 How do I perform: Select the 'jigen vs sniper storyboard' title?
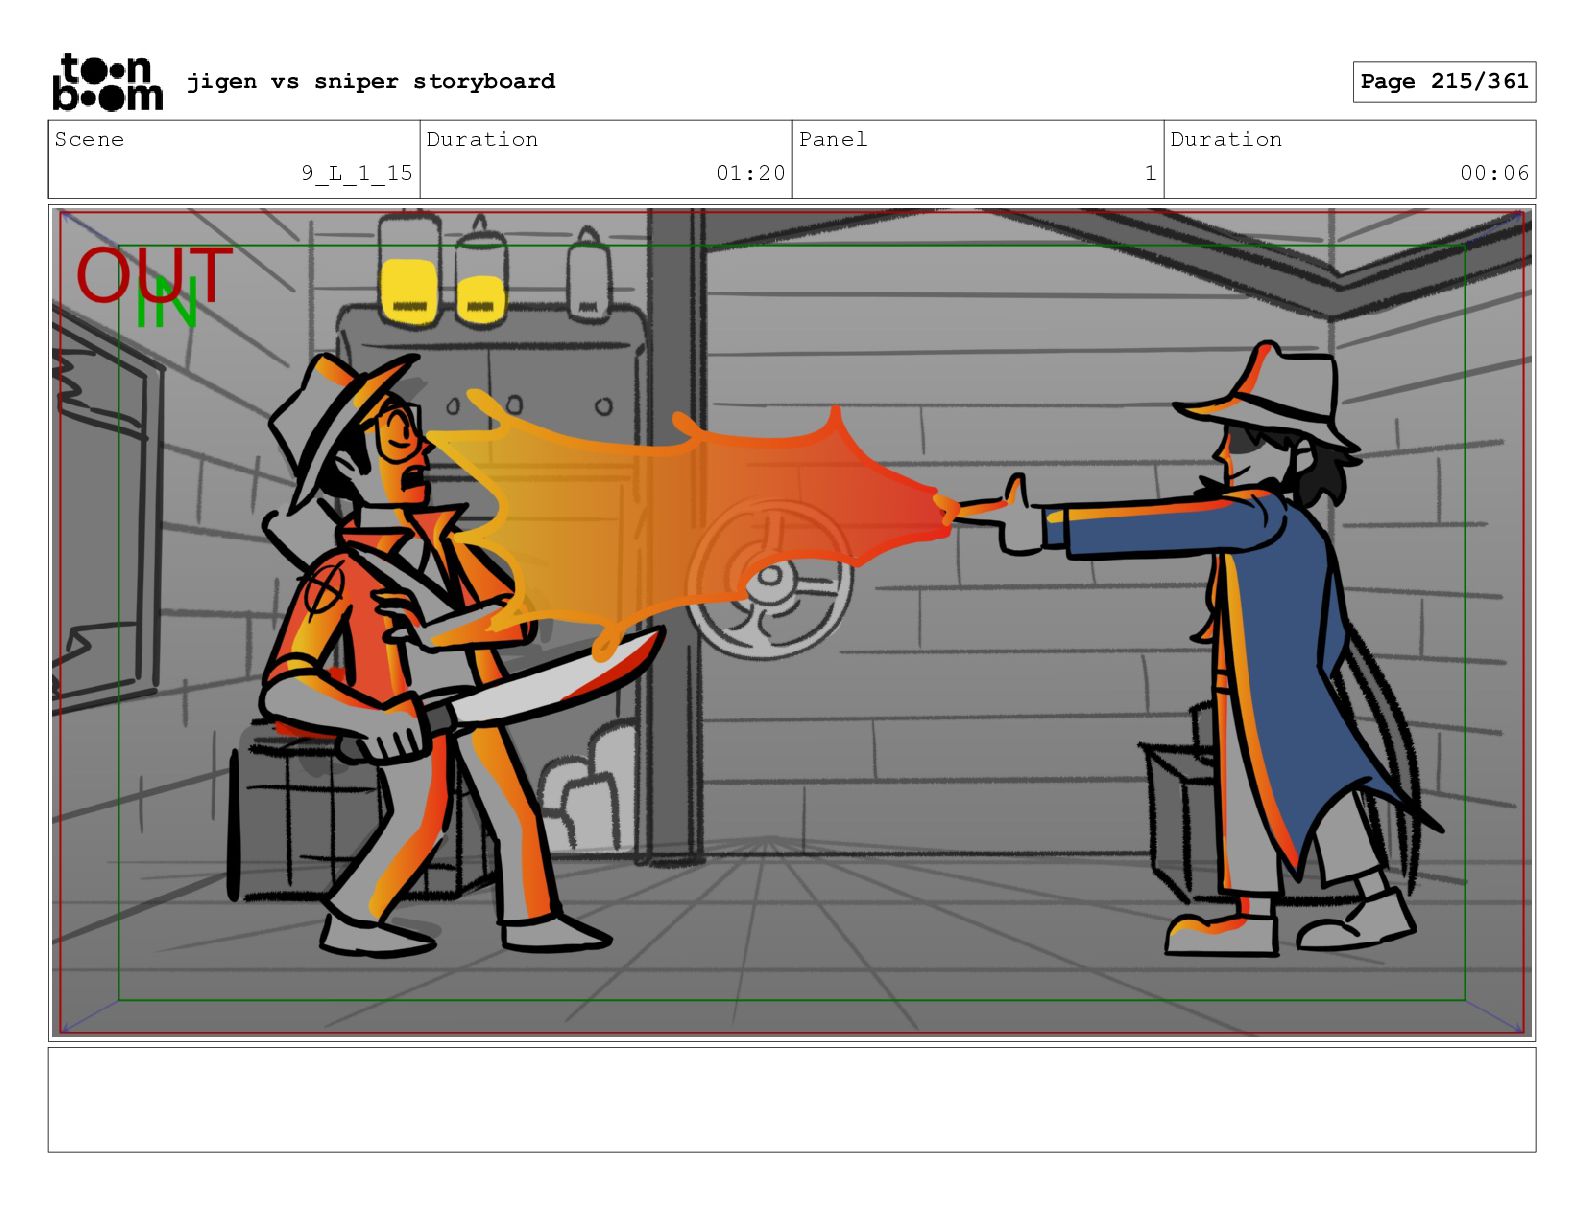click(x=371, y=81)
